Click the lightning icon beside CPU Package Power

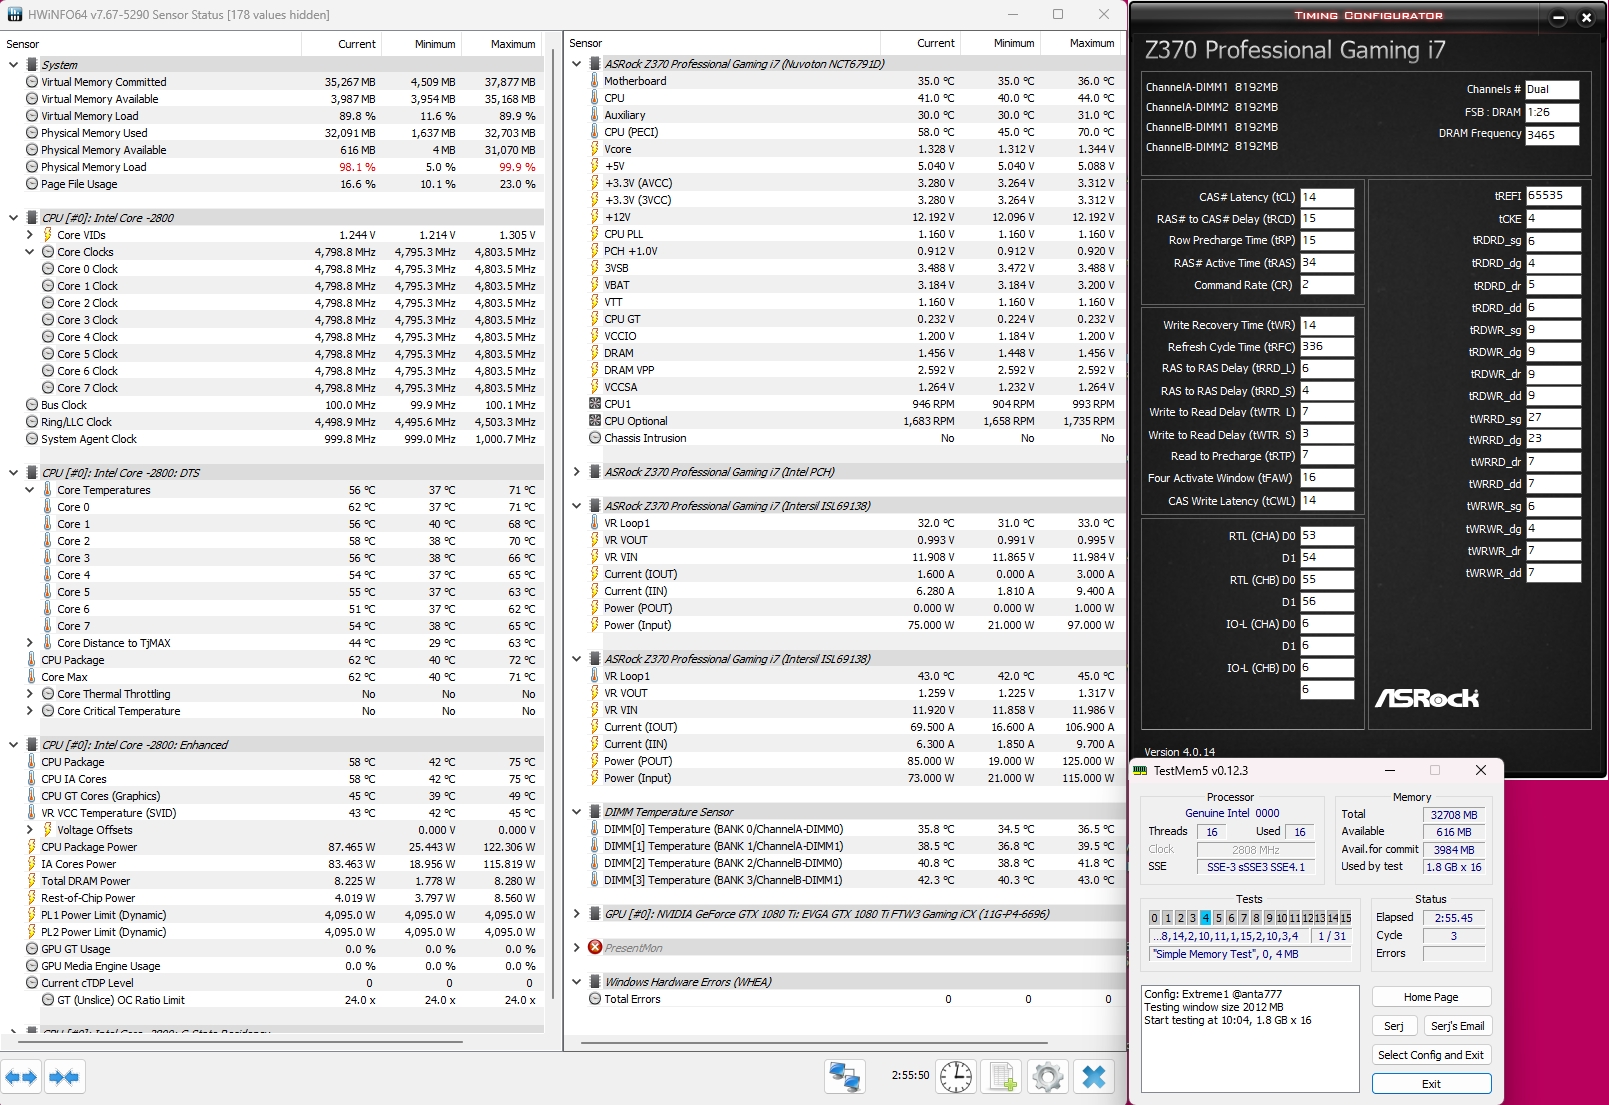point(32,847)
